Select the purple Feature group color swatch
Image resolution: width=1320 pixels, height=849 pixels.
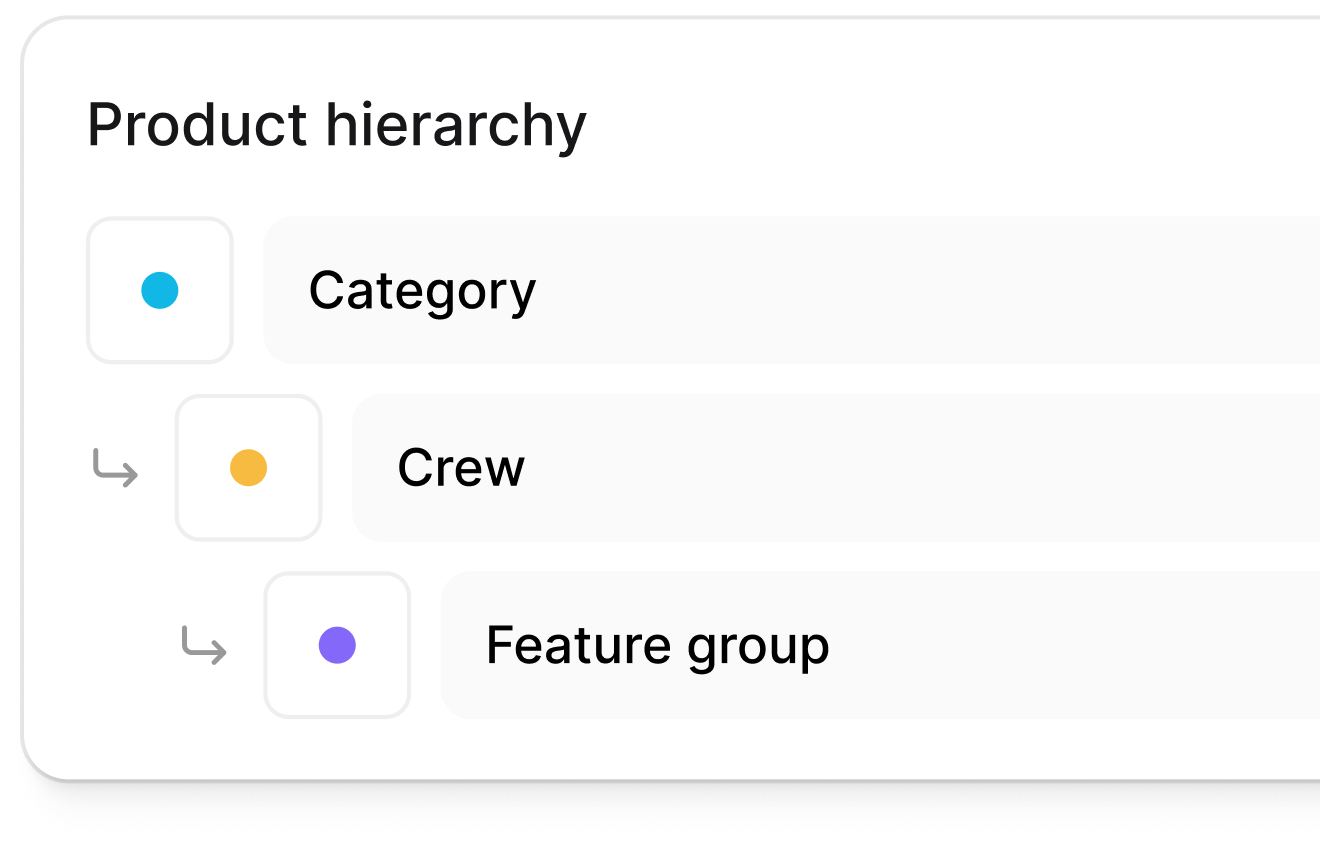point(337,645)
